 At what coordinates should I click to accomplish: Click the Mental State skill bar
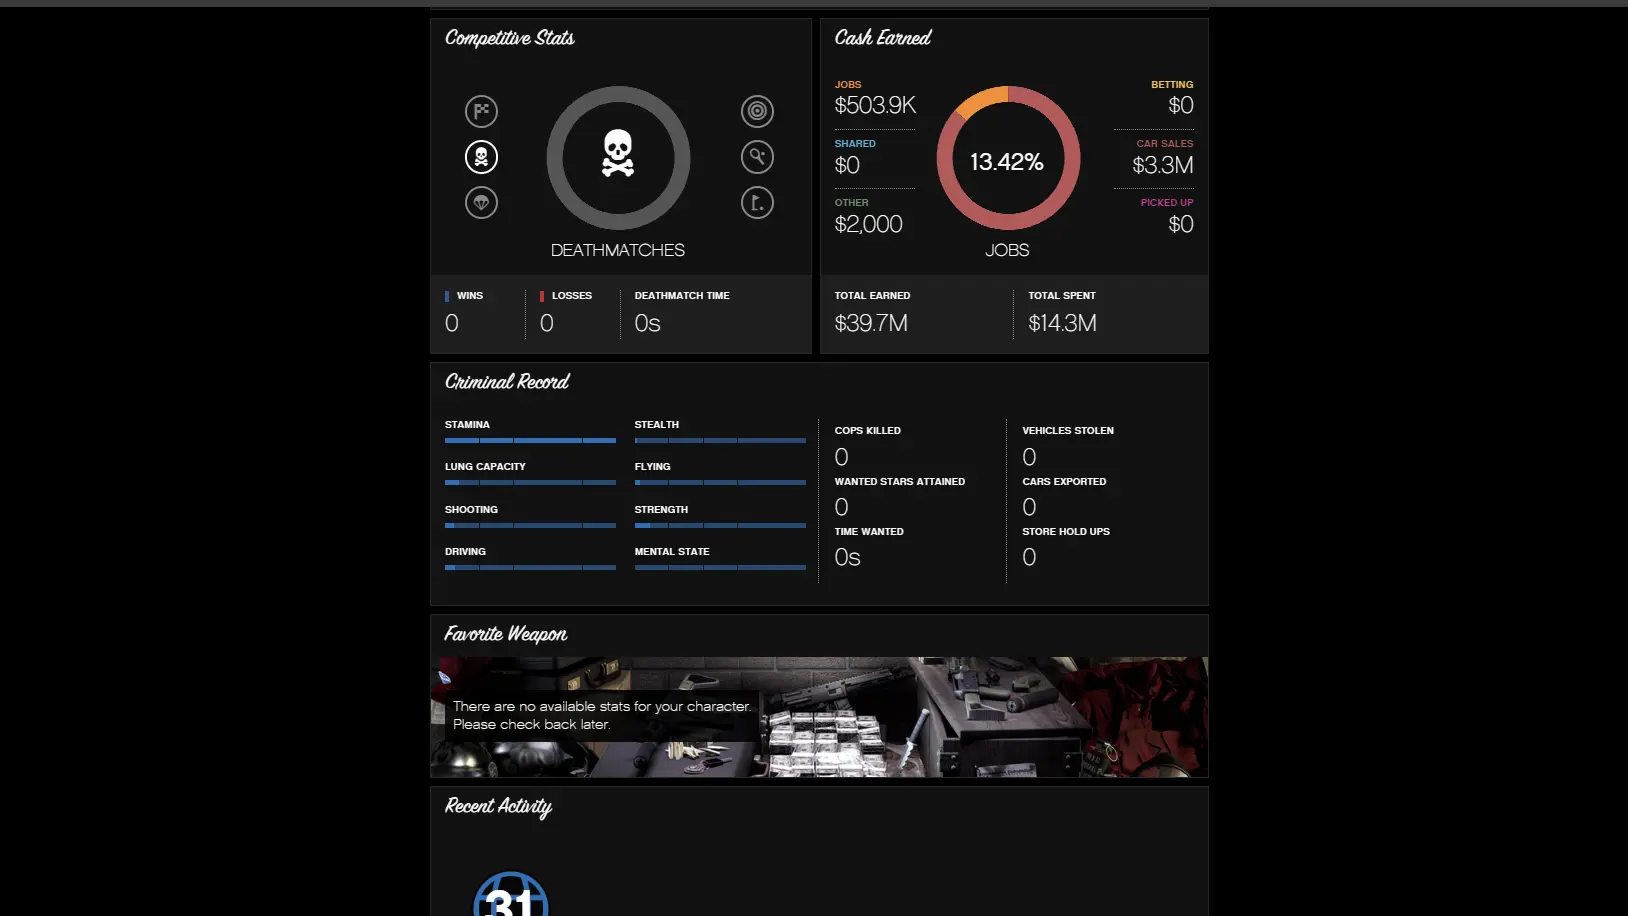click(x=720, y=567)
